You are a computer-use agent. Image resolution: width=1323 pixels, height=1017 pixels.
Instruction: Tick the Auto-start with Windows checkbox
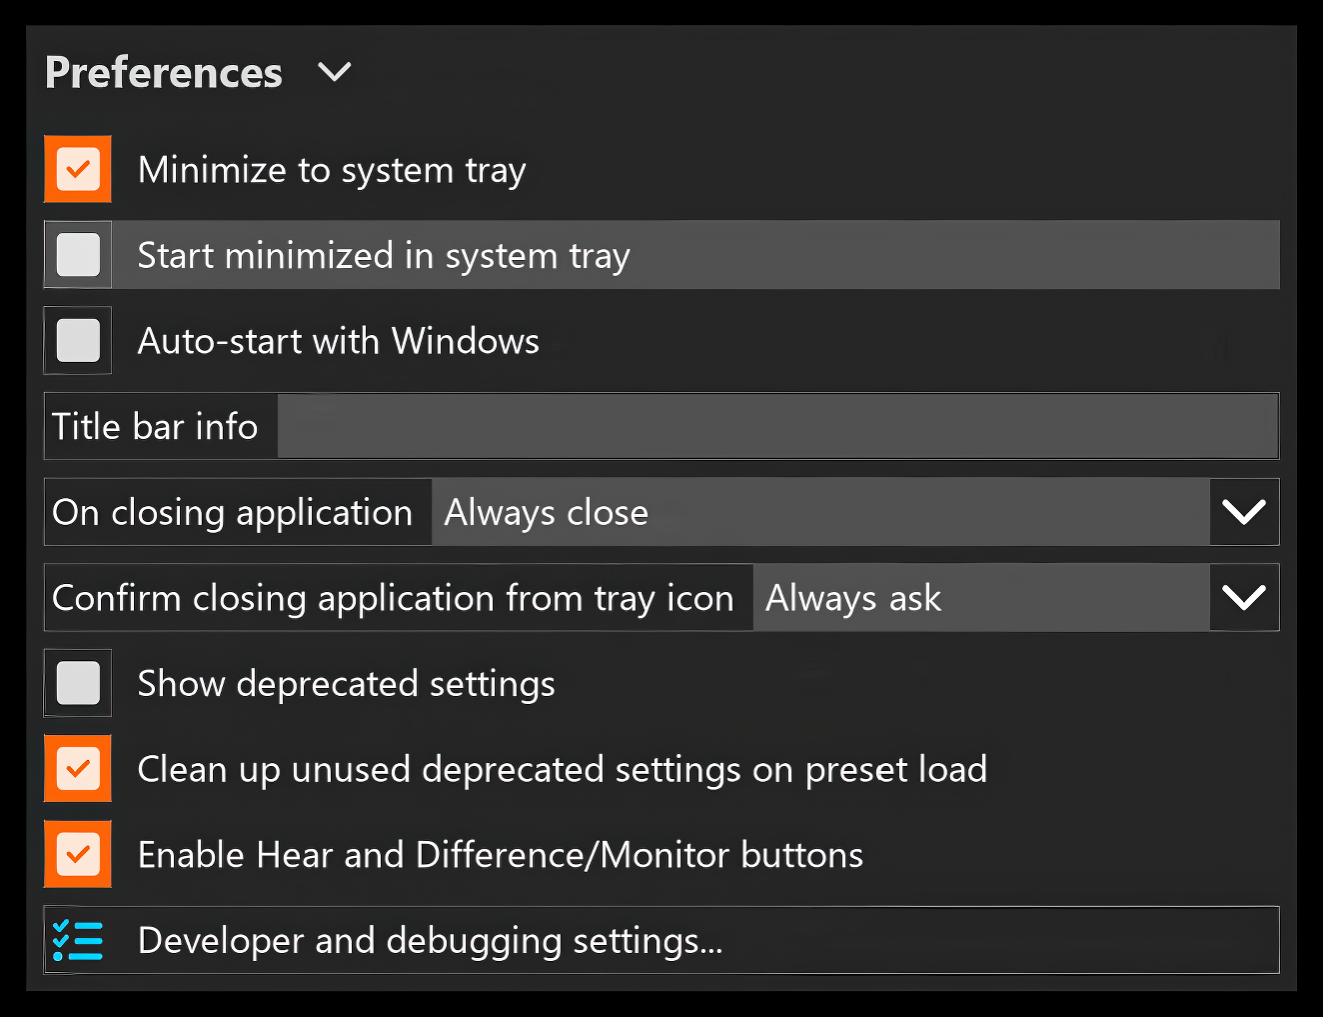[78, 341]
